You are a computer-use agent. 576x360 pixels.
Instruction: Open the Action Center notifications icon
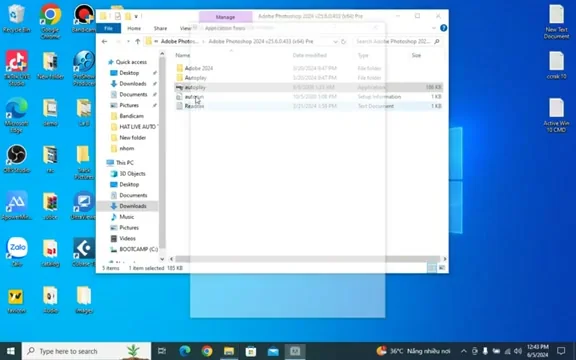561,351
